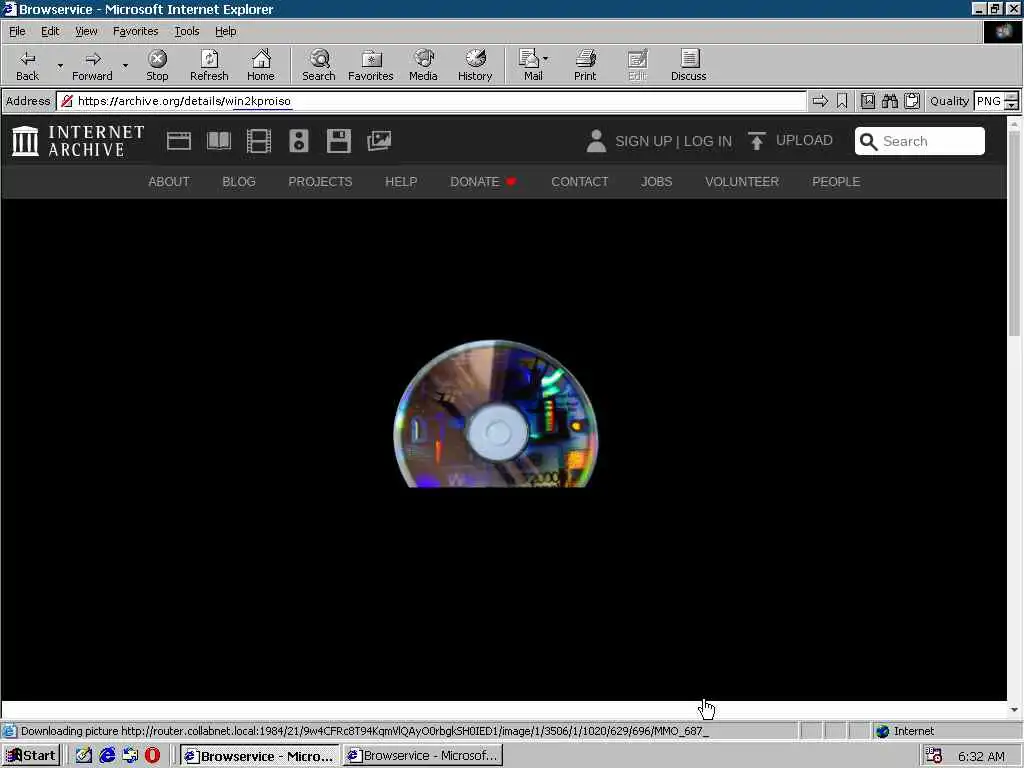Open the Quality PNG dropdown
Viewport: 1024px width, 768px height.
click(x=1011, y=101)
